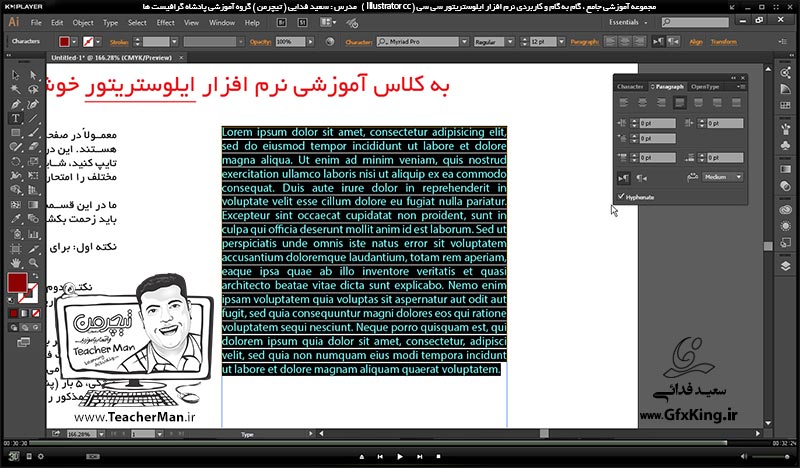Click the red Fill color swatch in toolbox
This screenshot has width=800, height=468.
17,283
